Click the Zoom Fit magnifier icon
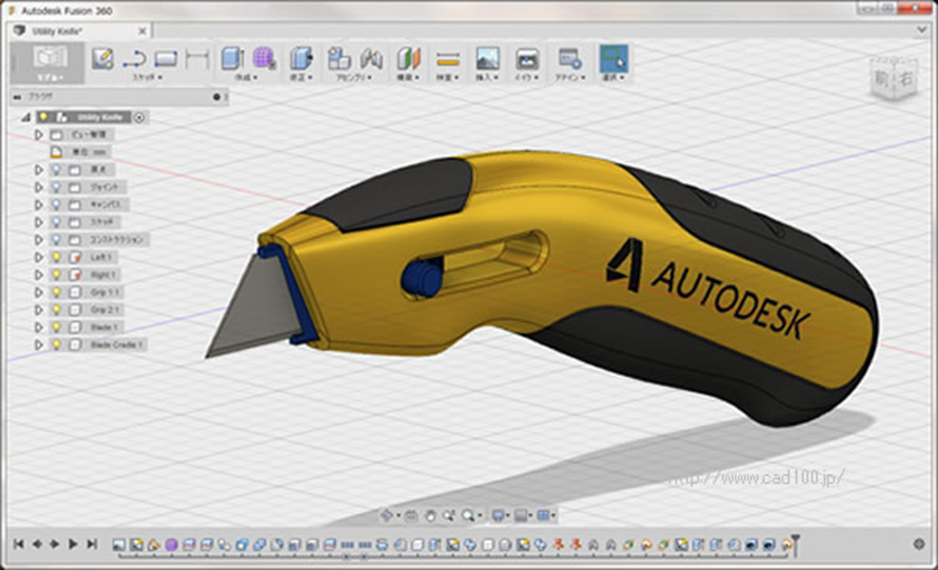 click(x=468, y=516)
